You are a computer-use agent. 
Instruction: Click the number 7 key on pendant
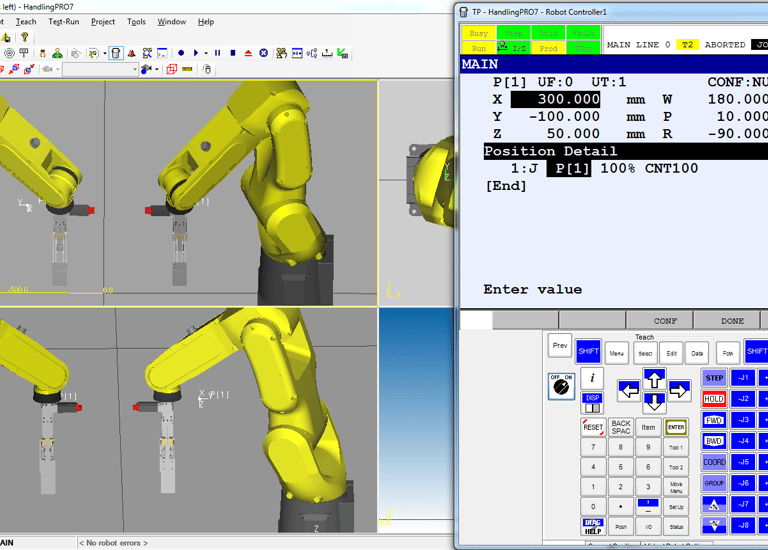tap(593, 447)
